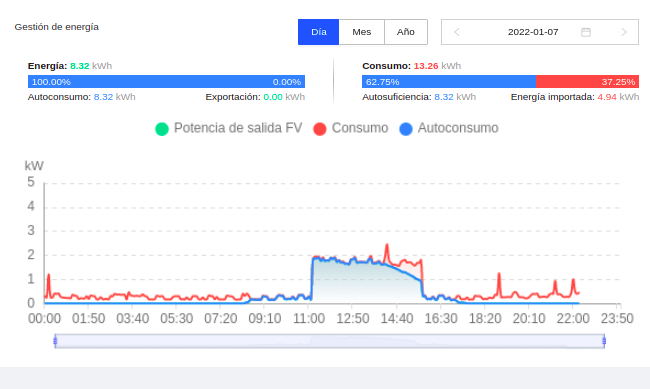Go to previous day with left arrow
This screenshot has width=650, height=389.
point(457,32)
